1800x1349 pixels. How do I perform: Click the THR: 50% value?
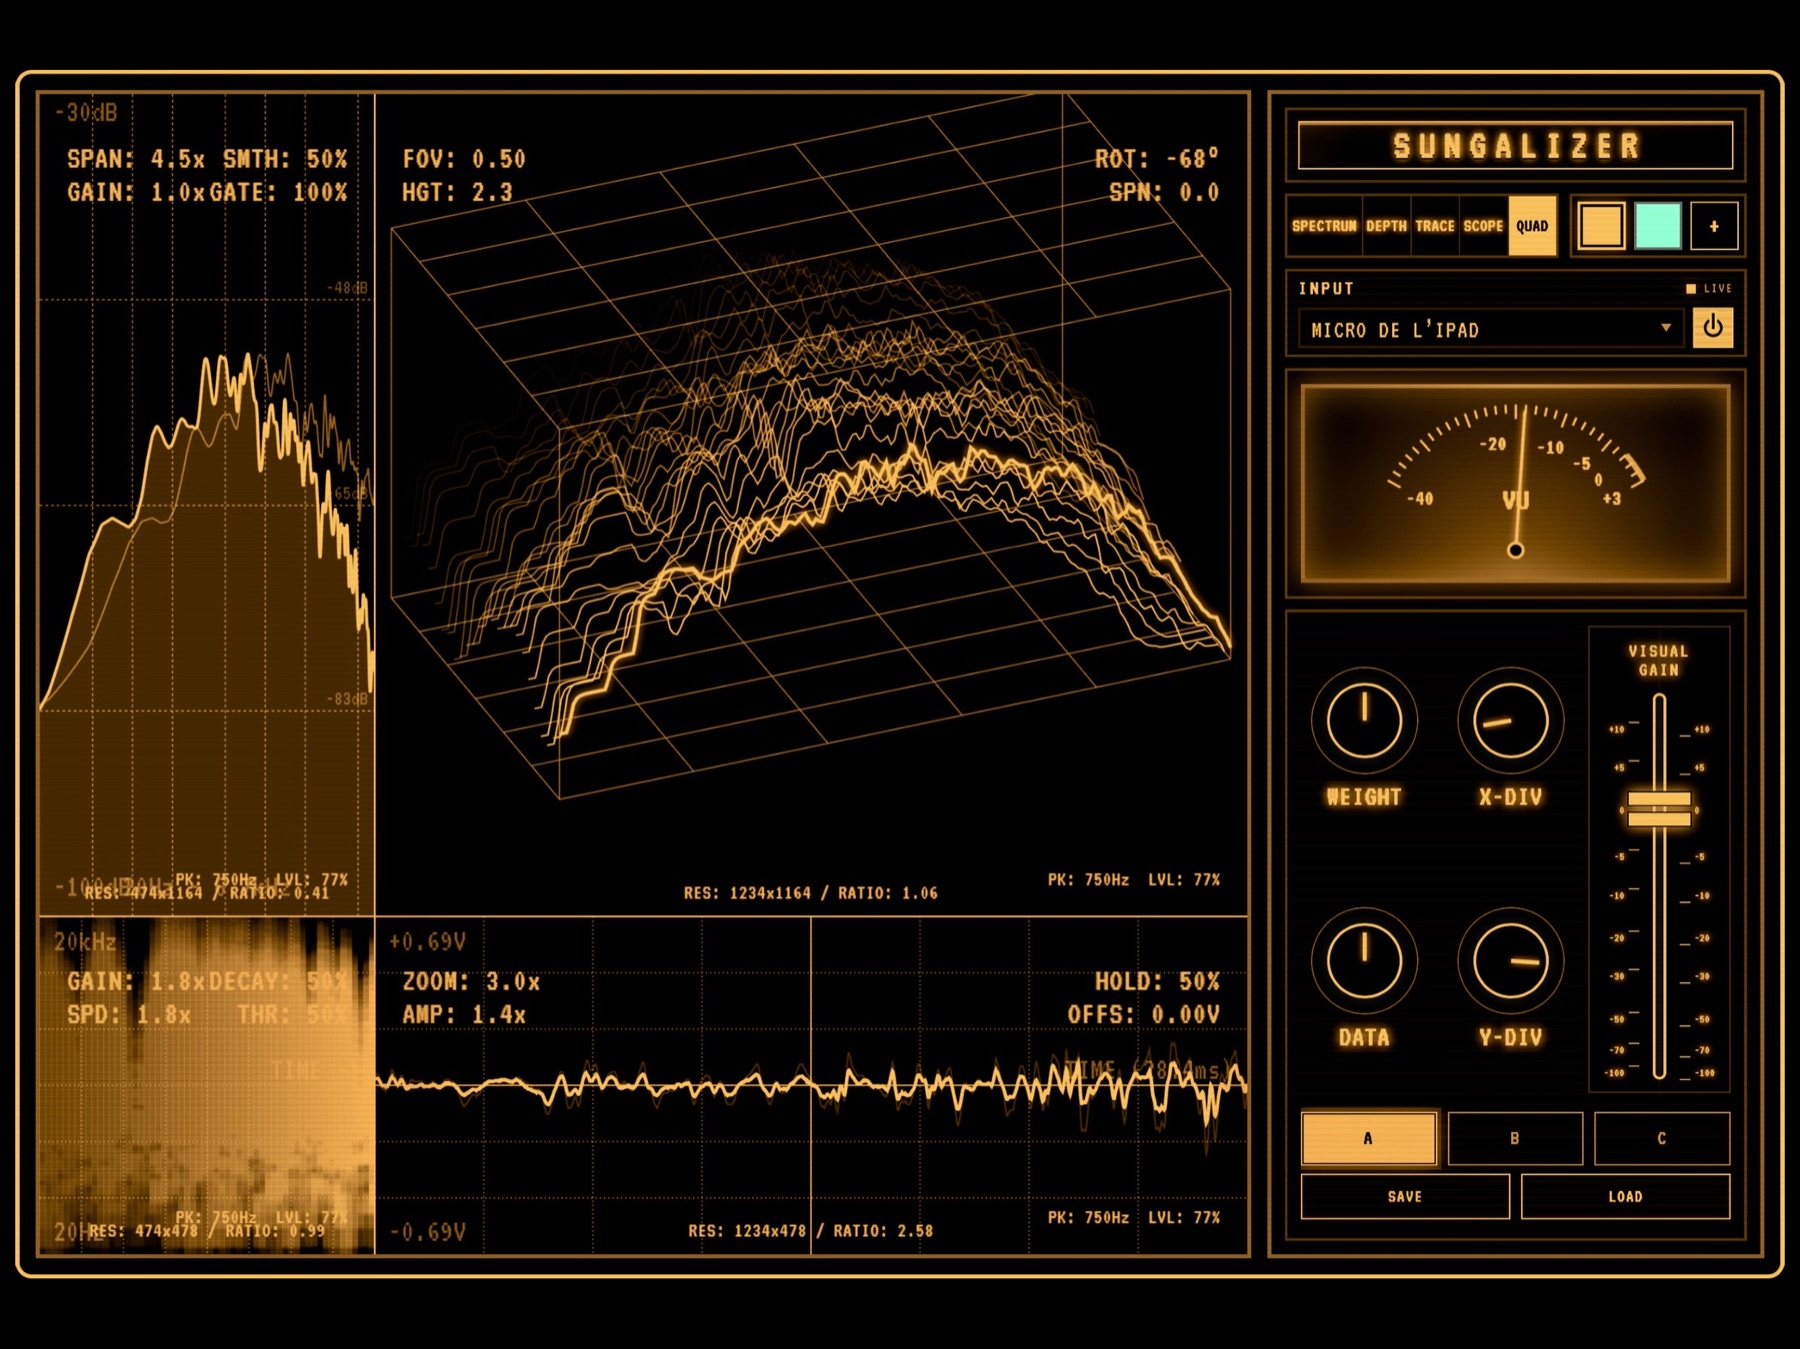click(293, 1015)
